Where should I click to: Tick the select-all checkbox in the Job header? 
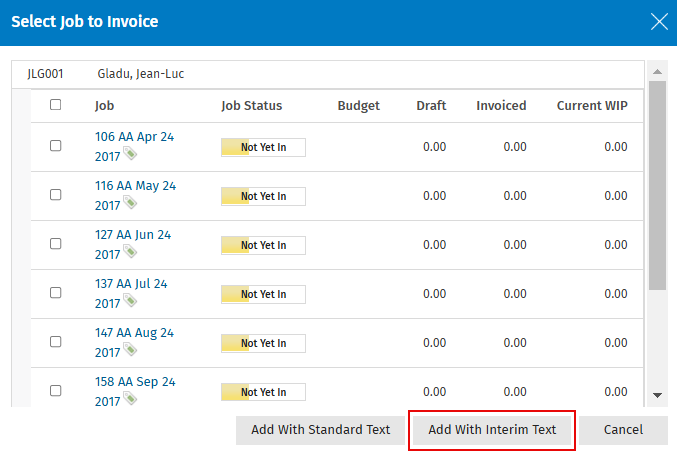[55, 105]
